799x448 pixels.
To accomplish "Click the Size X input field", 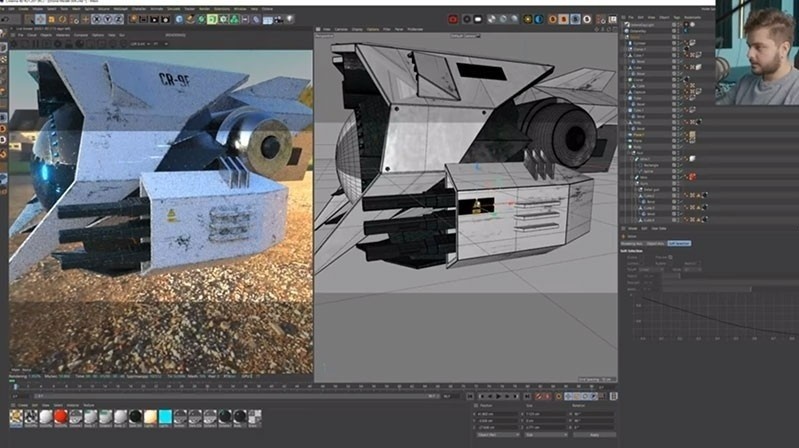I will pos(546,414).
